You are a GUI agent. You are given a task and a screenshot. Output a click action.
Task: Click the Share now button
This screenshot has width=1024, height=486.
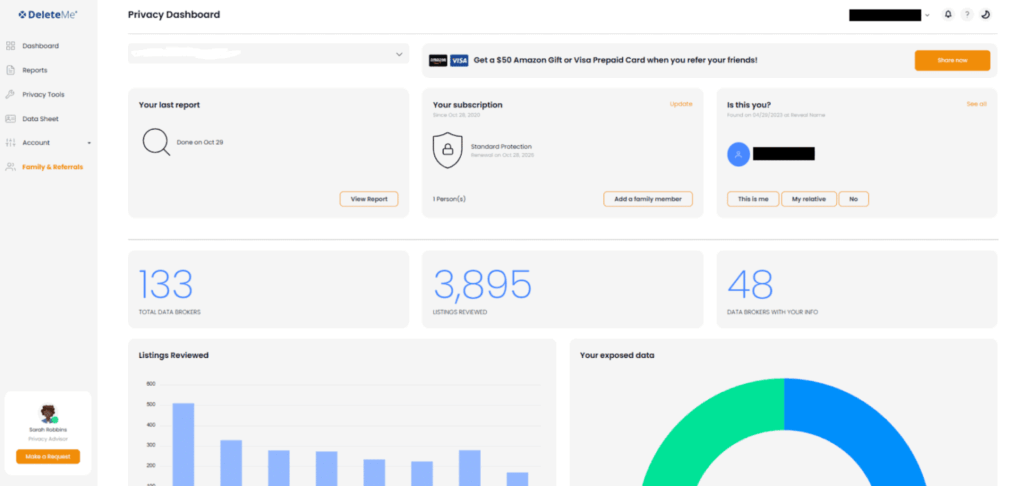952,60
